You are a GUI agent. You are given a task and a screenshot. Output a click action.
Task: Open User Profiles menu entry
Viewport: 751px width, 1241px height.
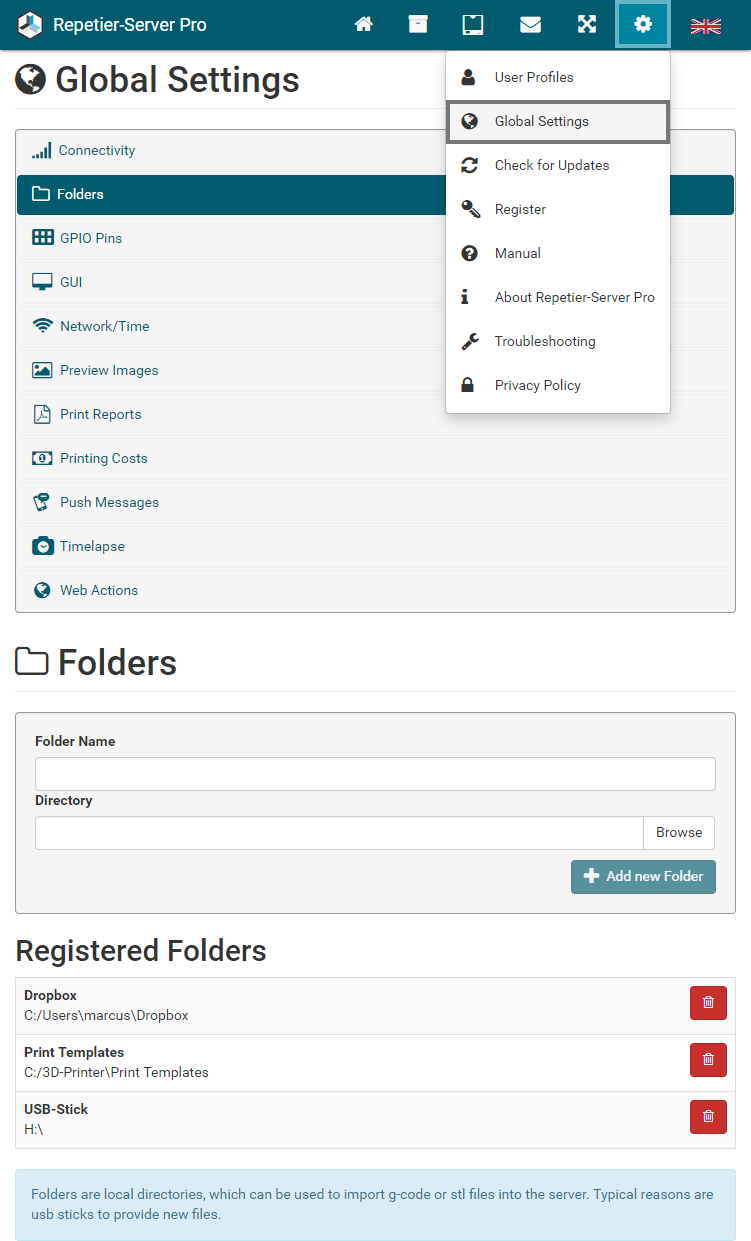[x=534, y=77]
